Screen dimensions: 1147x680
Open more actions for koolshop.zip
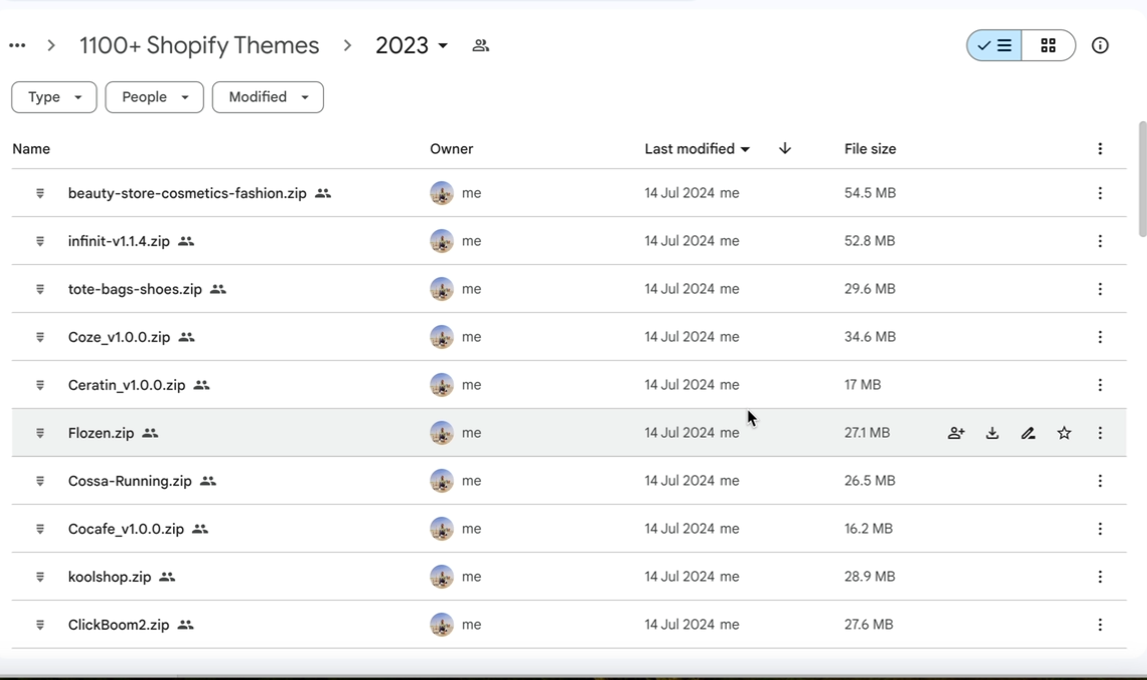coord(1100,577)
